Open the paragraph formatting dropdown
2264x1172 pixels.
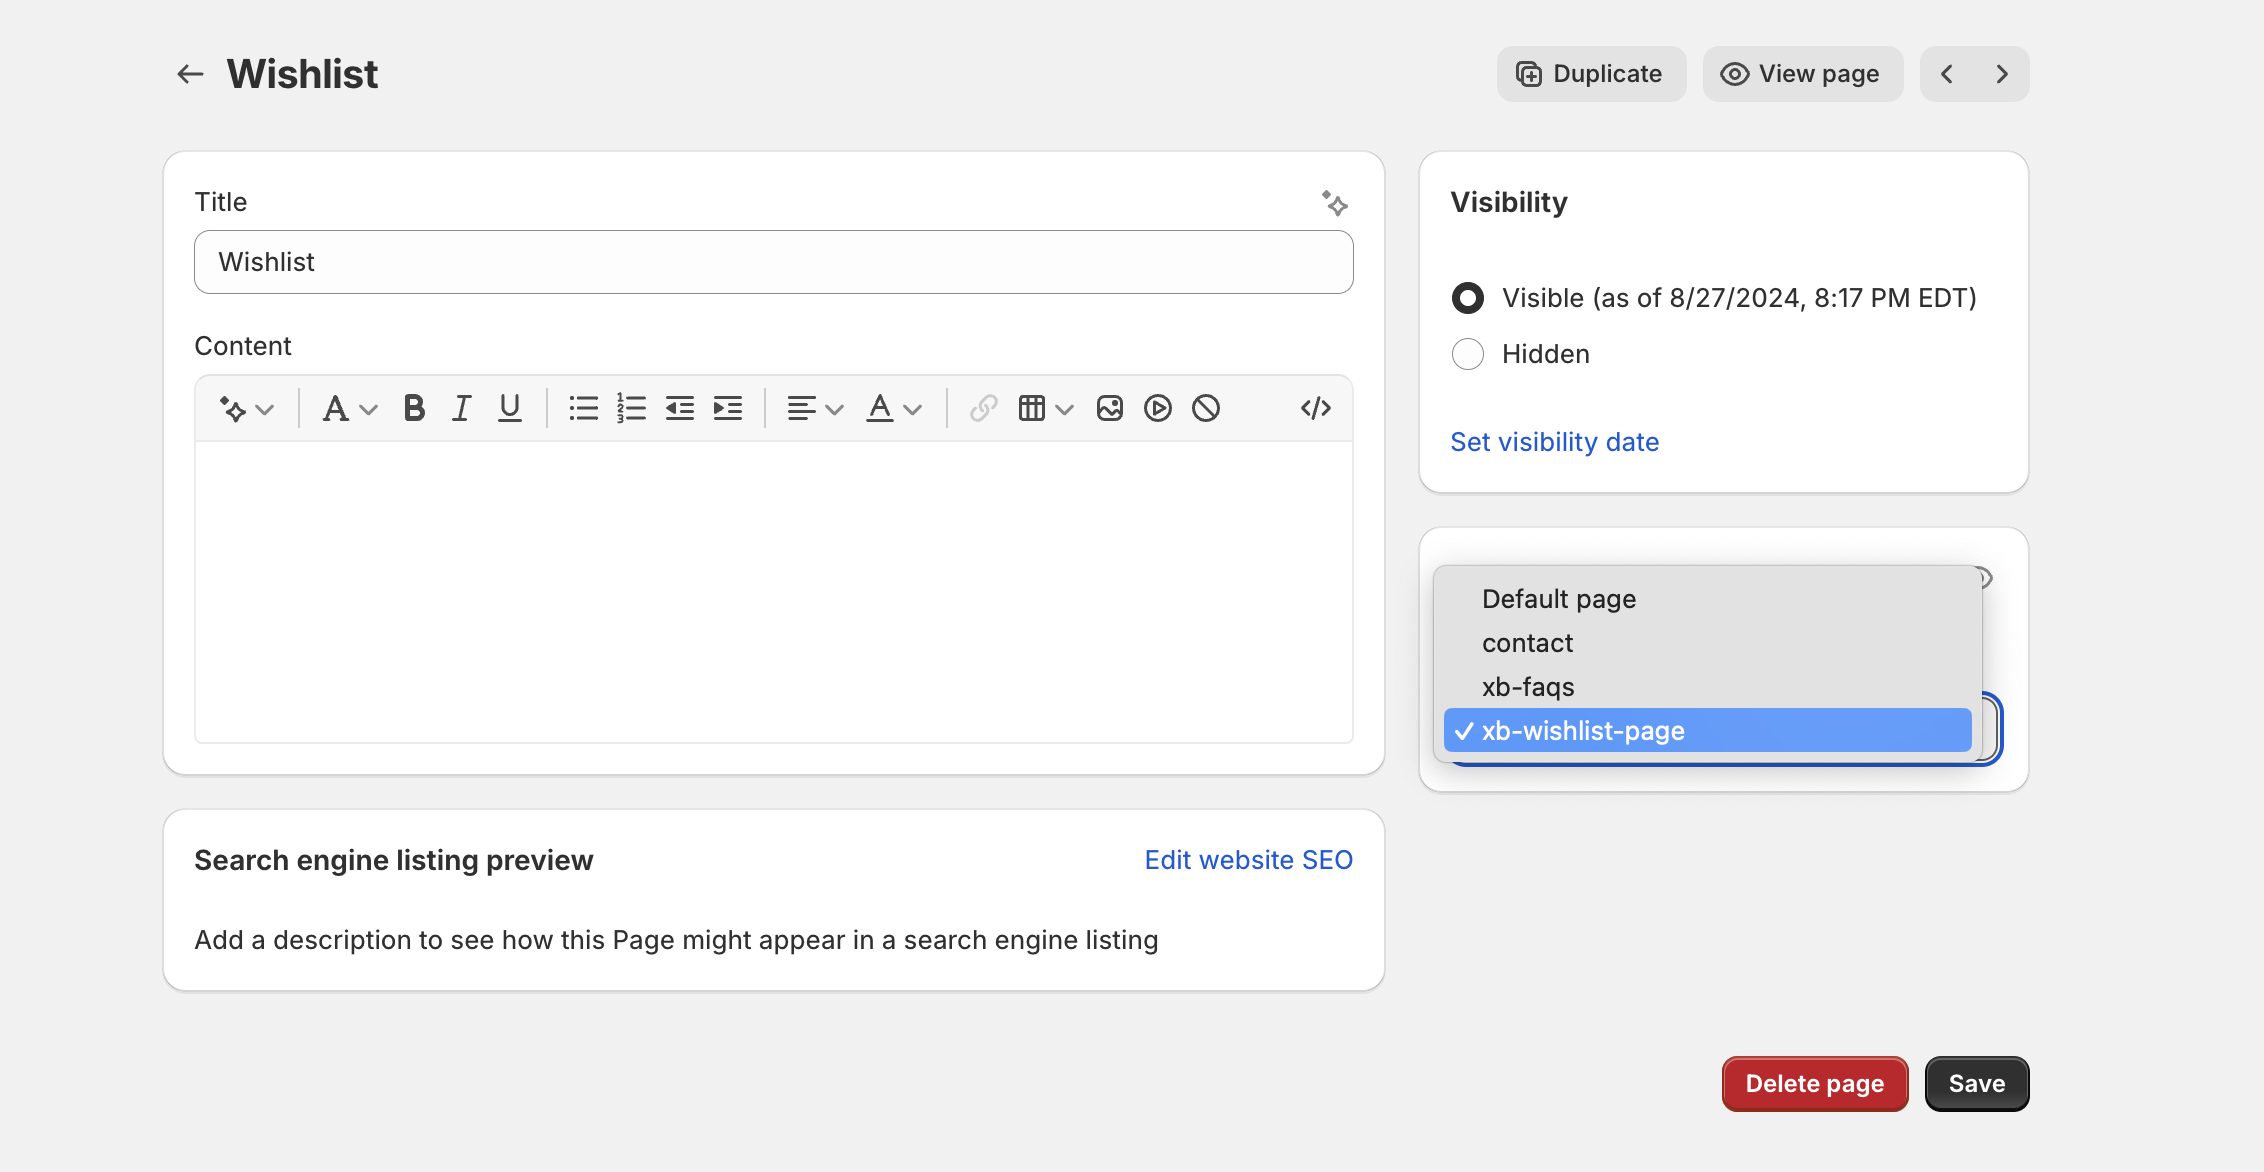(349, 408)
